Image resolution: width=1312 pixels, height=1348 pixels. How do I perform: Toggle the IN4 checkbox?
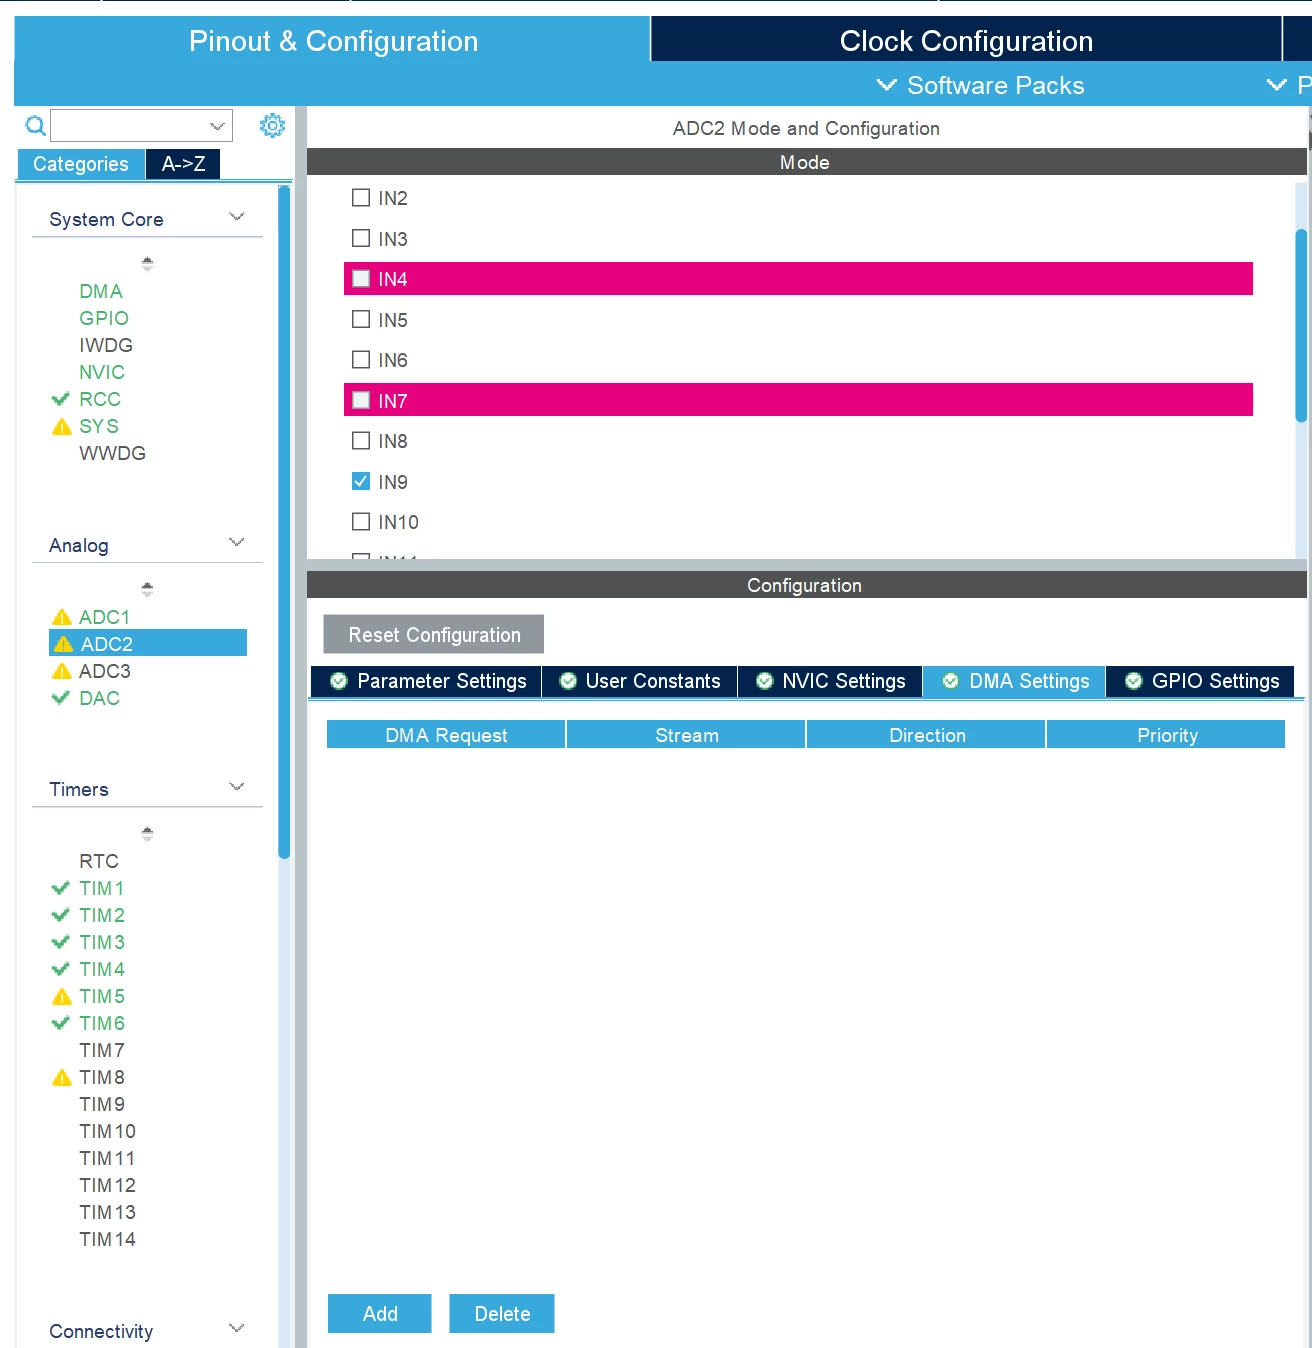coord(361,279)
